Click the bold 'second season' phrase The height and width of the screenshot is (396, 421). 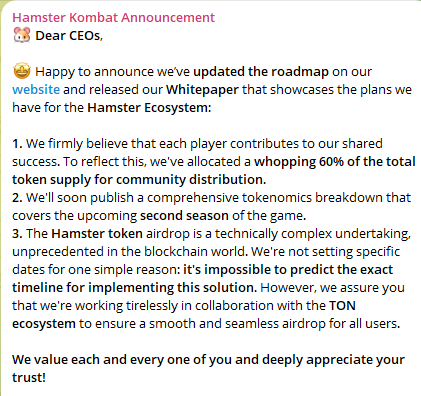click(x=184, y=216)
